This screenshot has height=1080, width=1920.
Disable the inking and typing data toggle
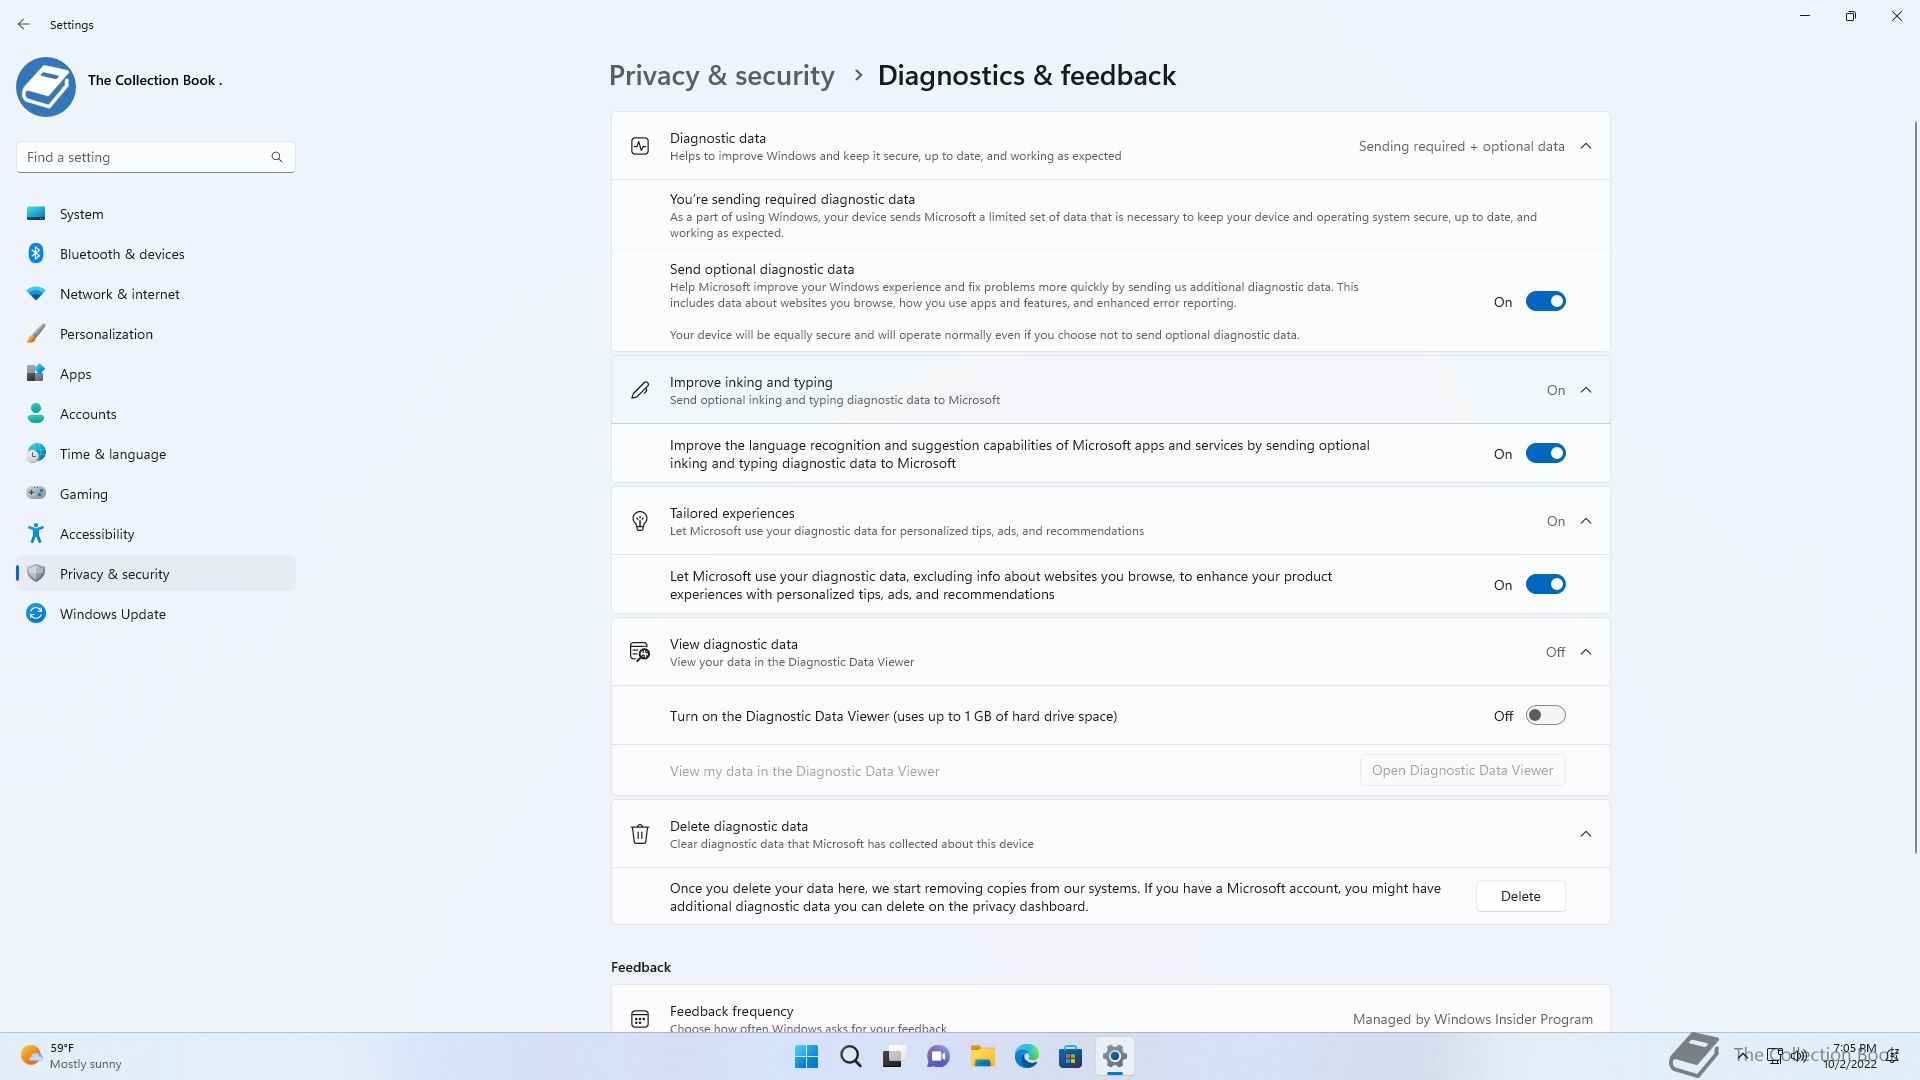pyautogui.click(x=1545, y=454)
